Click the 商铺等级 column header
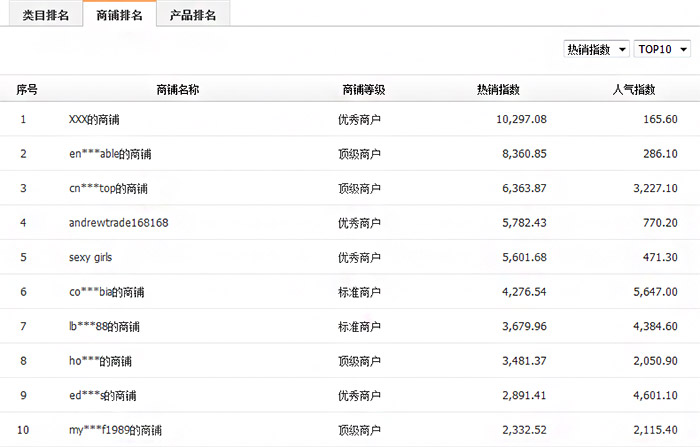 pyautogui.click(x=363, y=89)
